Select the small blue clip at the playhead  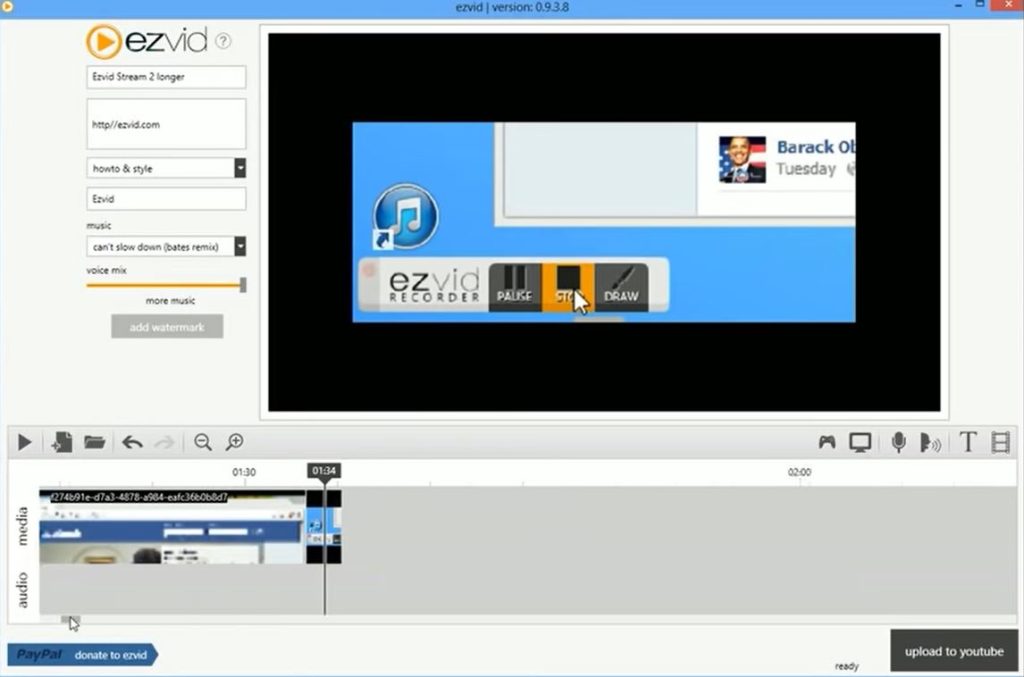(323, 527)
